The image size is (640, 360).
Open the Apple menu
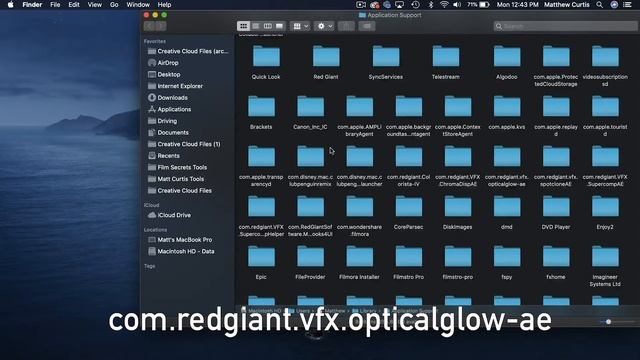click(11, 5)
